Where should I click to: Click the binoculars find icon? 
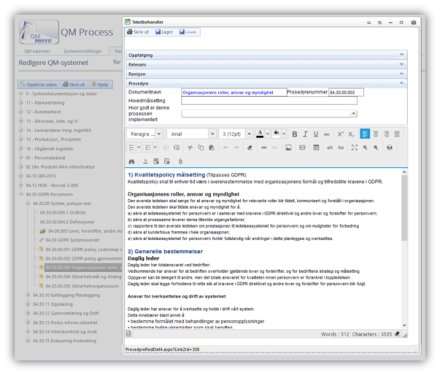tap(132, 161)
